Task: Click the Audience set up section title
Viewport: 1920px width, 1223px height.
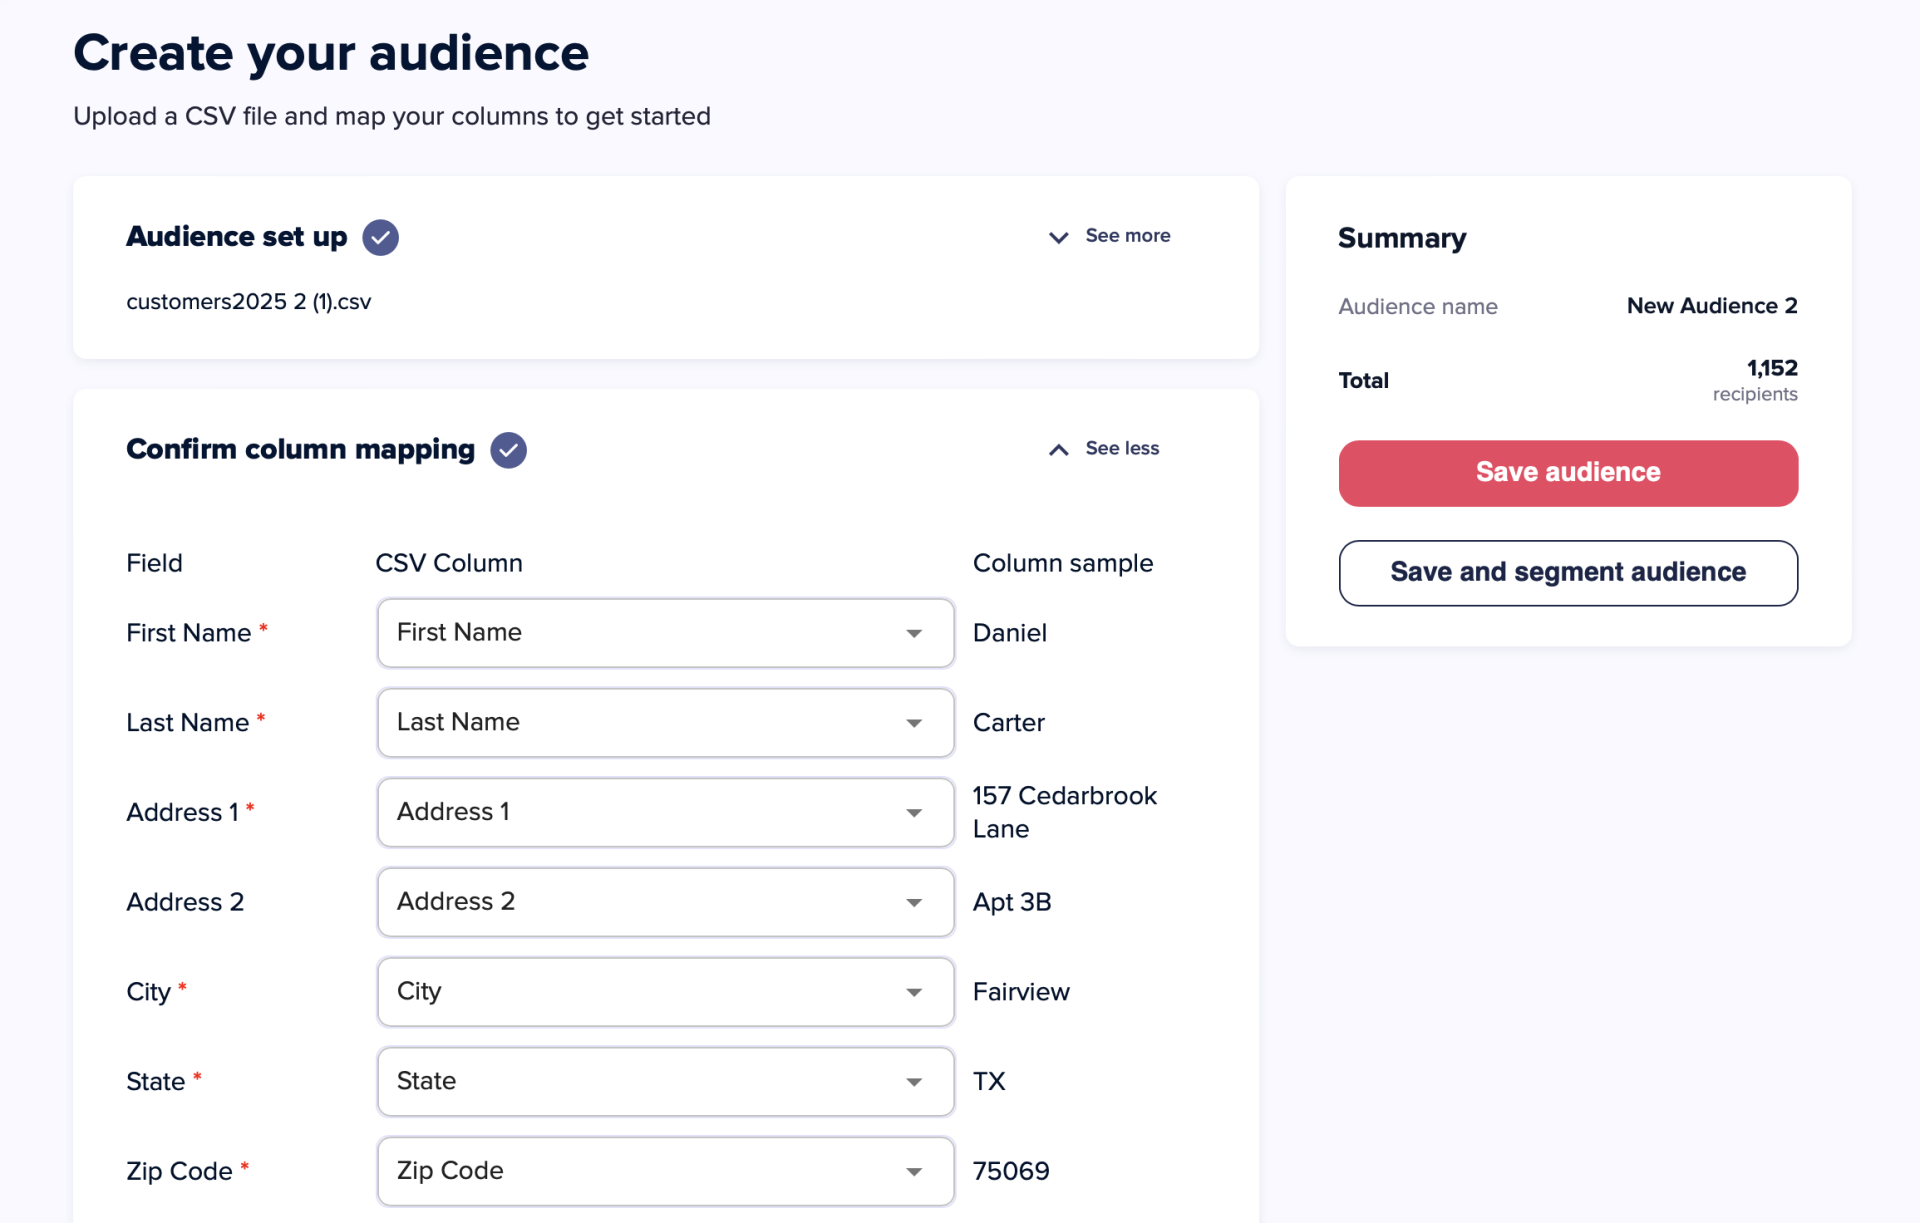Action: 237,237
